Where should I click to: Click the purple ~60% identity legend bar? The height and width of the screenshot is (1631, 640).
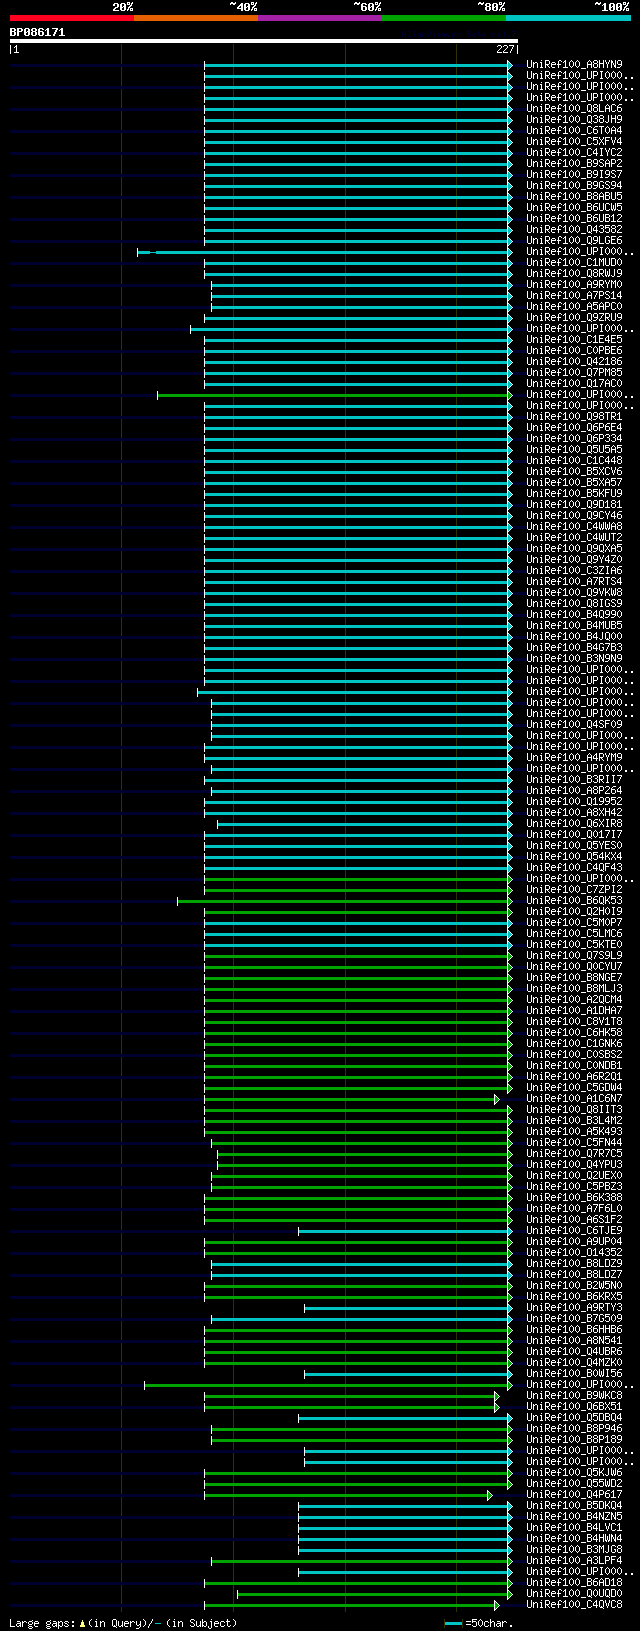(319, 18)
